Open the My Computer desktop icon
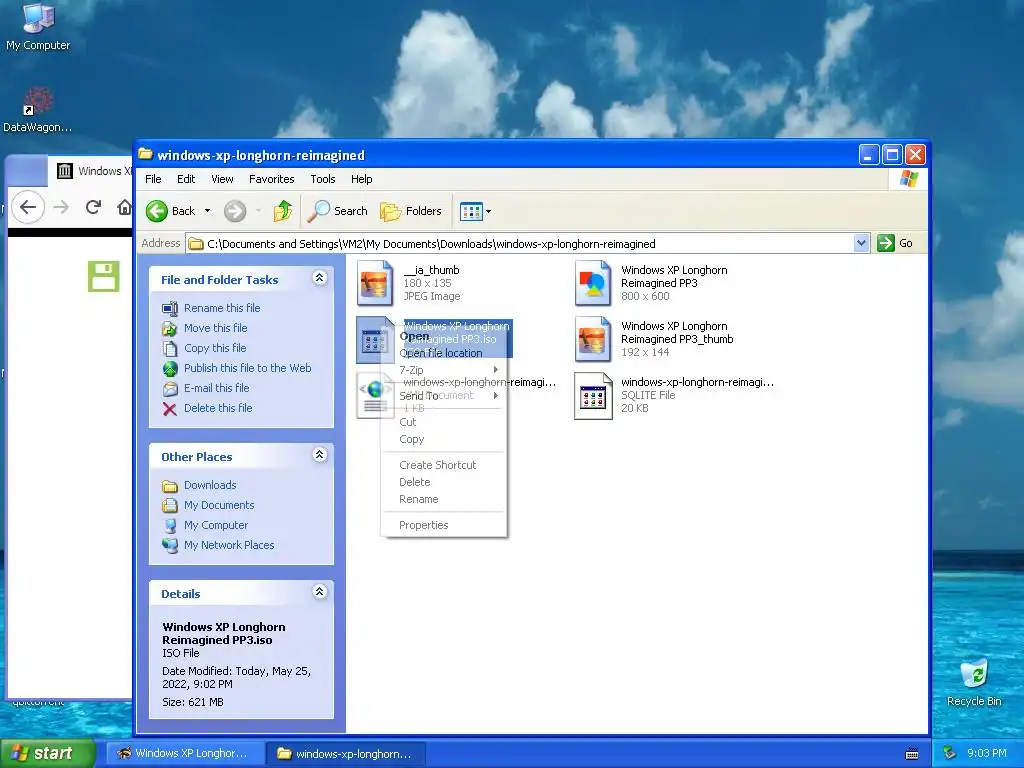Image resolution: width=1024 pixels, height=768 pixels. pyautogui.click(x=38, y=26)
